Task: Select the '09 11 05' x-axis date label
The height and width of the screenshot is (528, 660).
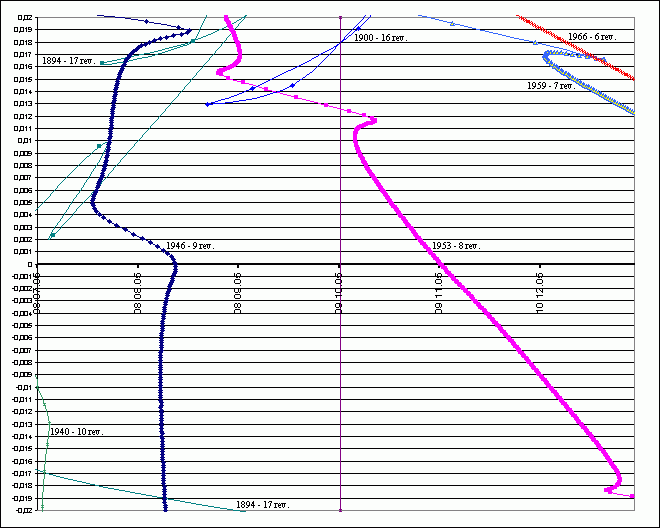Action: pyautogui.click(x=439, y=292)
